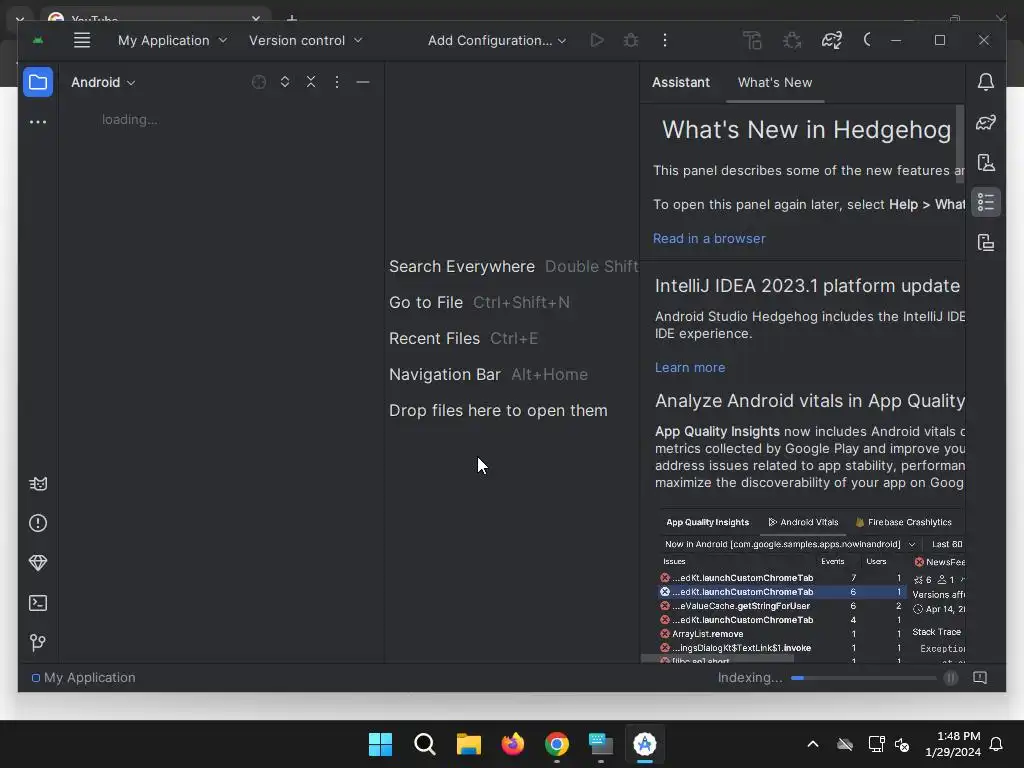Open Gradle tool window in right sidebar
This screenshot has width=1024, height=768.
(x=986, y=123)
